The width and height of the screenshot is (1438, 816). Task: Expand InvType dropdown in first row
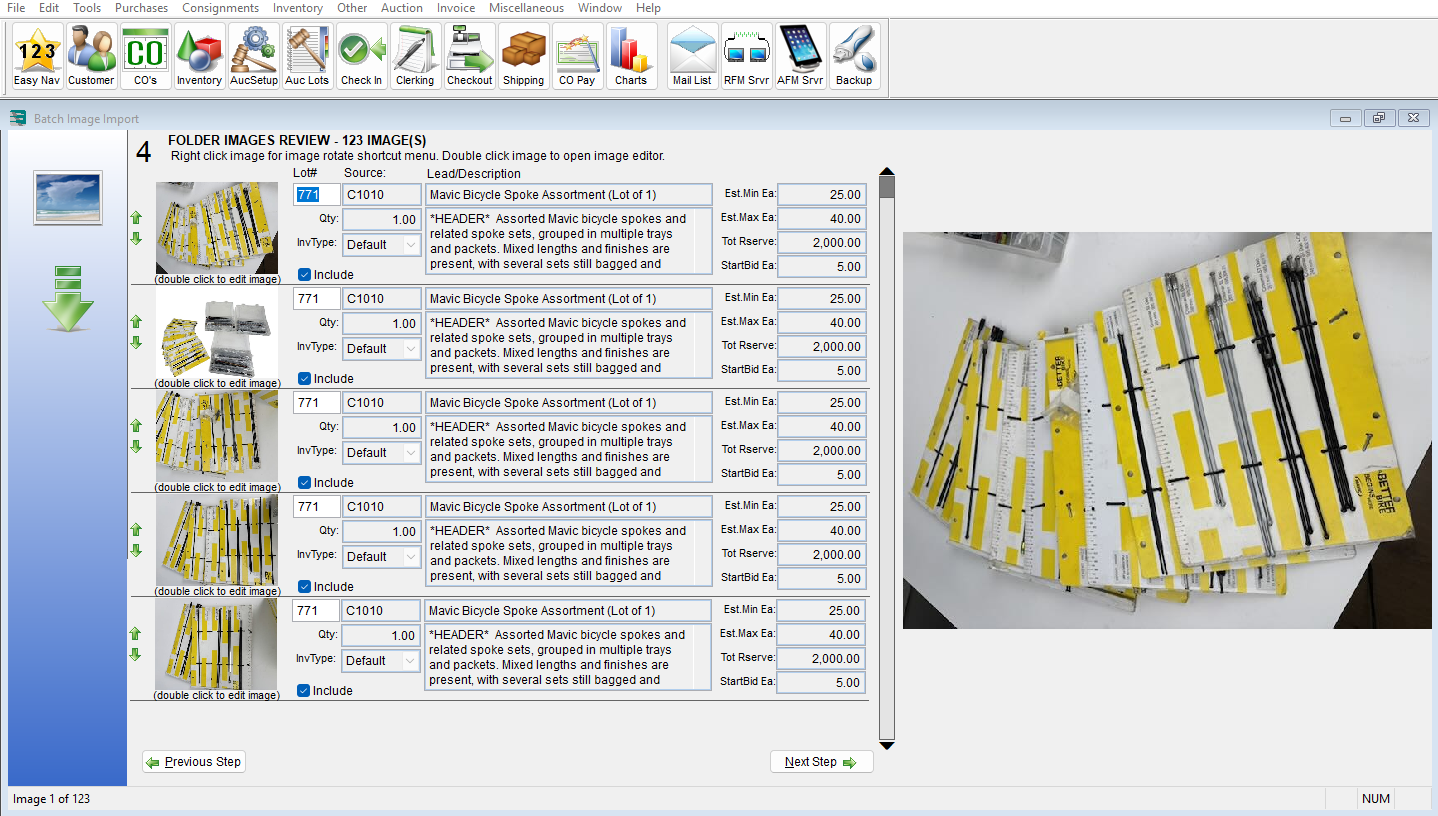click(411, 245)
